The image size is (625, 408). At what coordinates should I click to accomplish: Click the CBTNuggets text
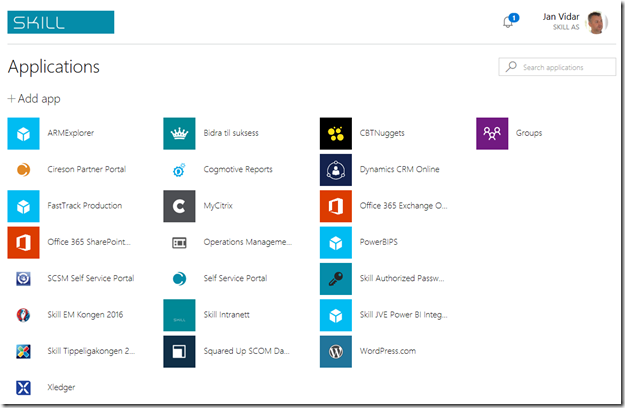(x=382, y=133)
